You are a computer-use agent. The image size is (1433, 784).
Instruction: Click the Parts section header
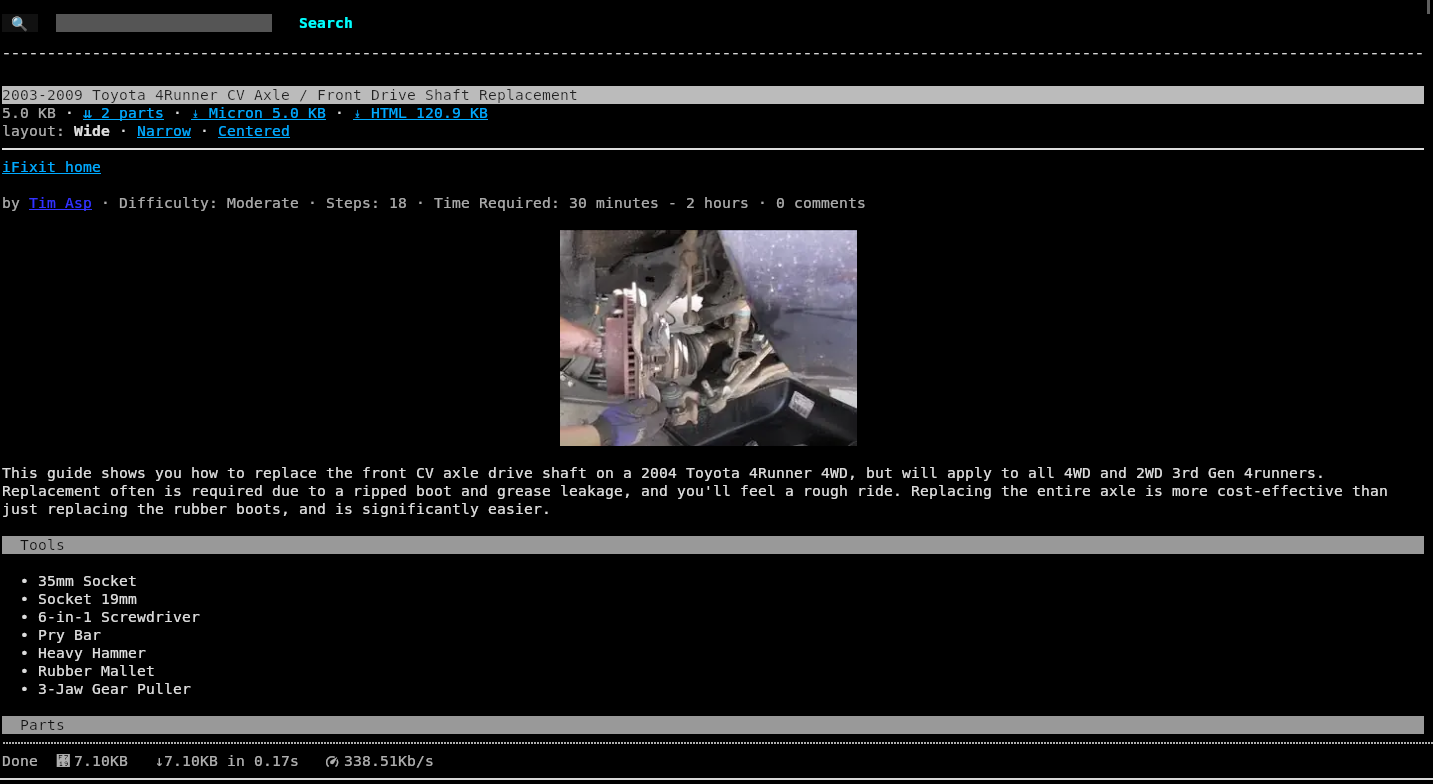[713, 725]
